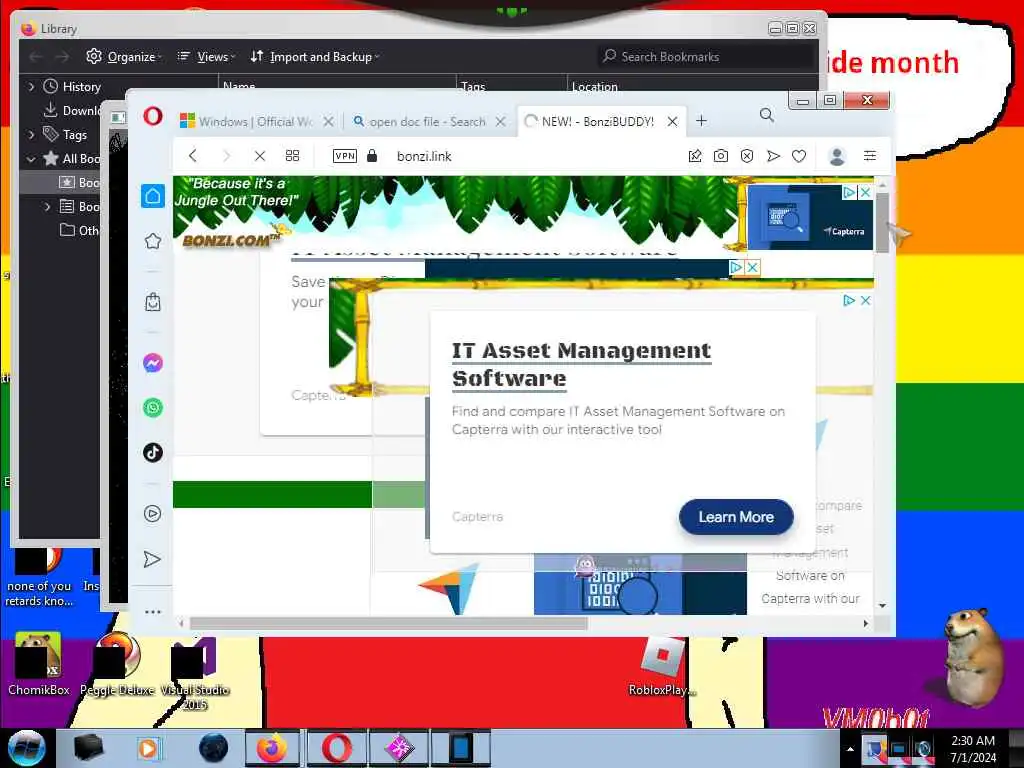Open the Peggle Deluxe desktop shortcut

tap(117, 665)
